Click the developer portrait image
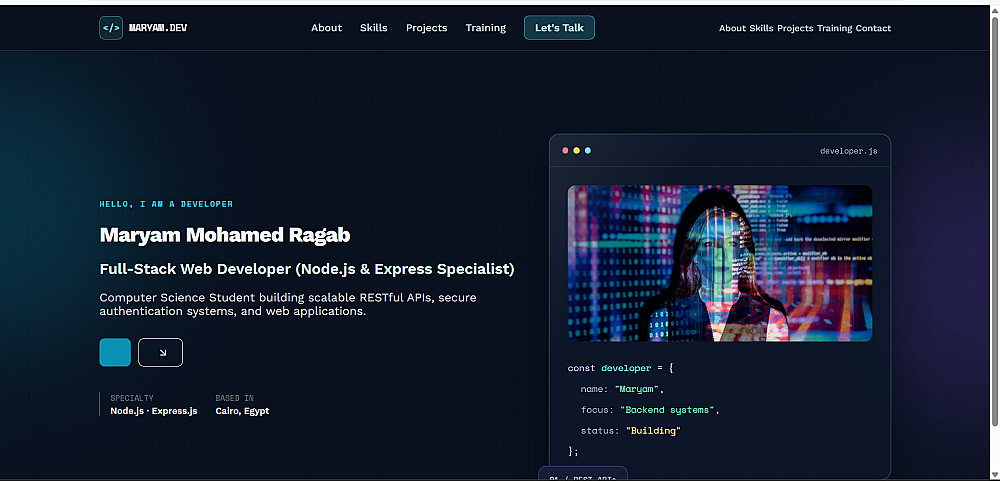Viewport: 1000px width, 481px height. (x=719, y=263)
